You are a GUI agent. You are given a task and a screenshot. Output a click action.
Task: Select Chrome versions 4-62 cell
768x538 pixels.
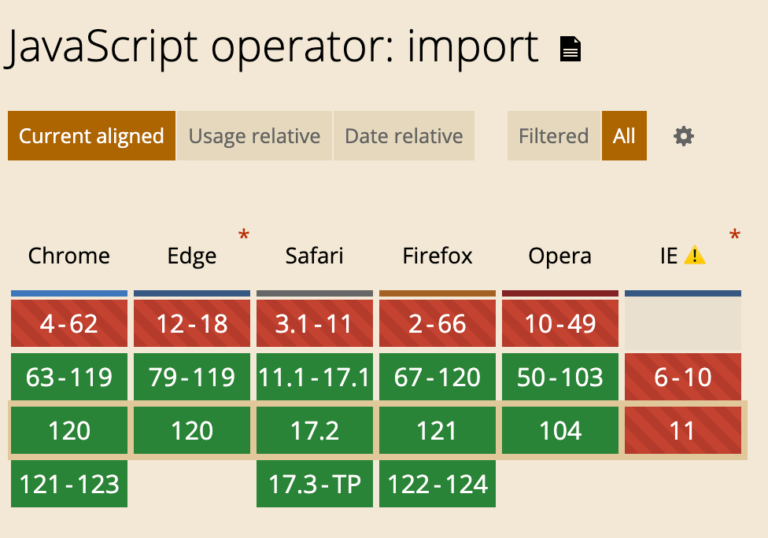(x=69, y=324)
